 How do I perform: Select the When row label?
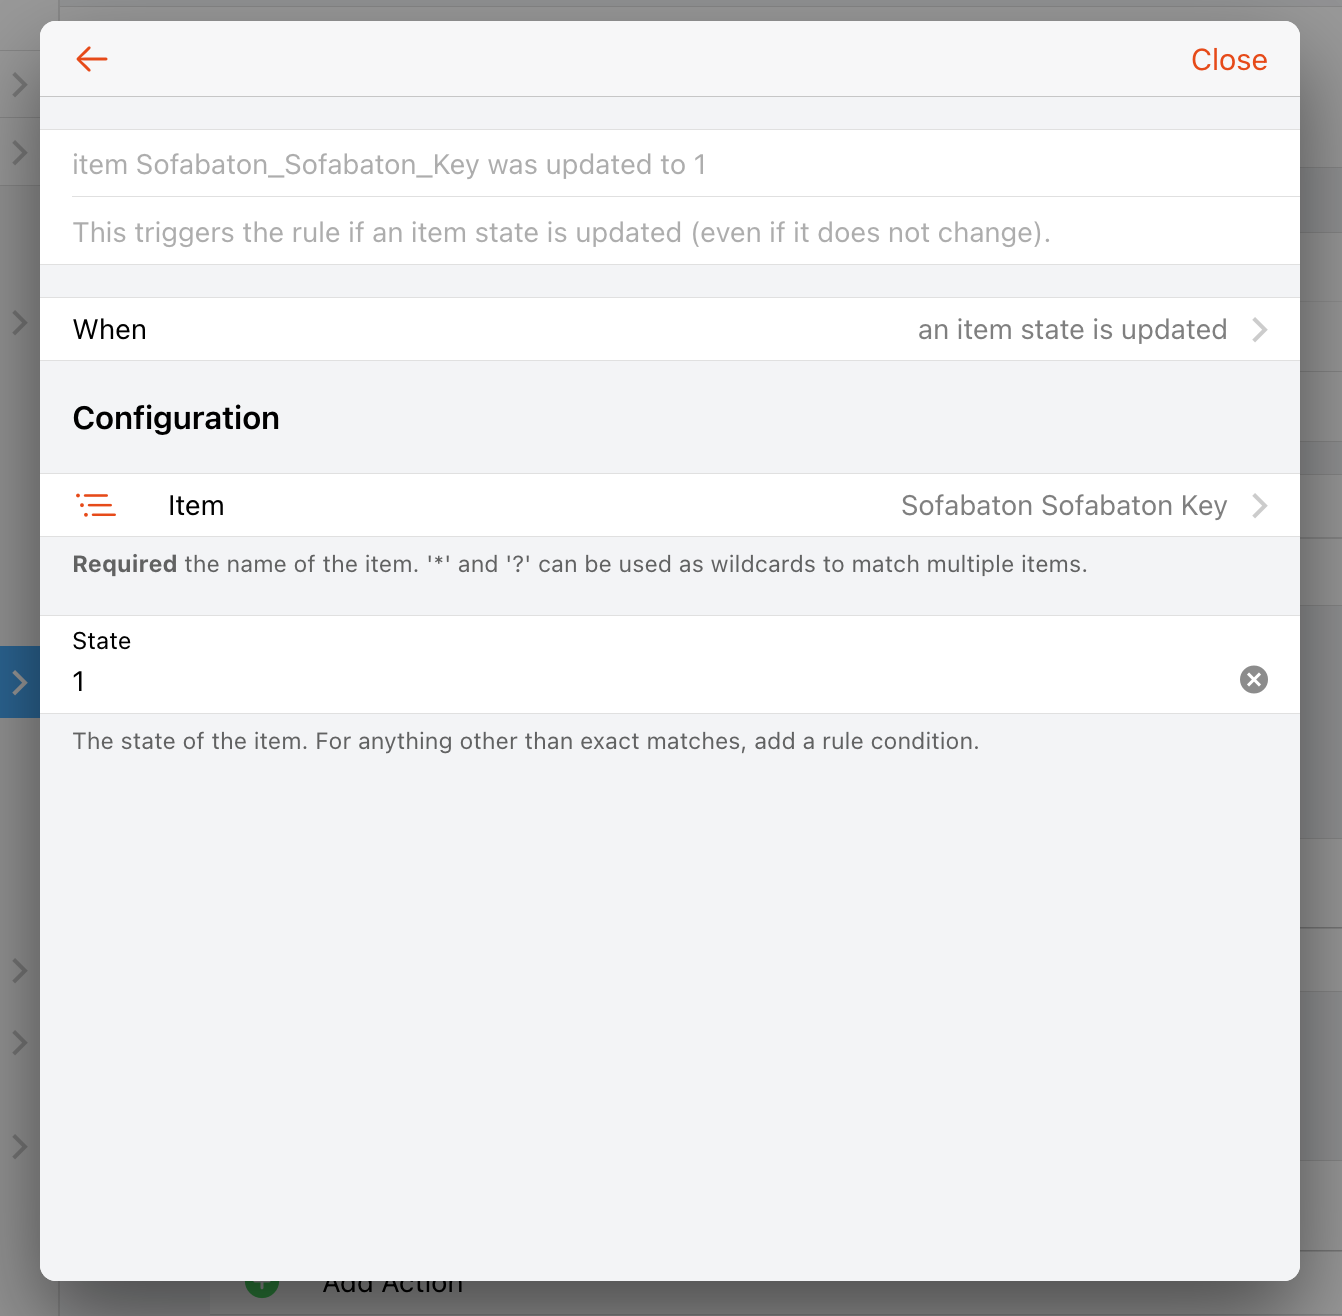110,330
